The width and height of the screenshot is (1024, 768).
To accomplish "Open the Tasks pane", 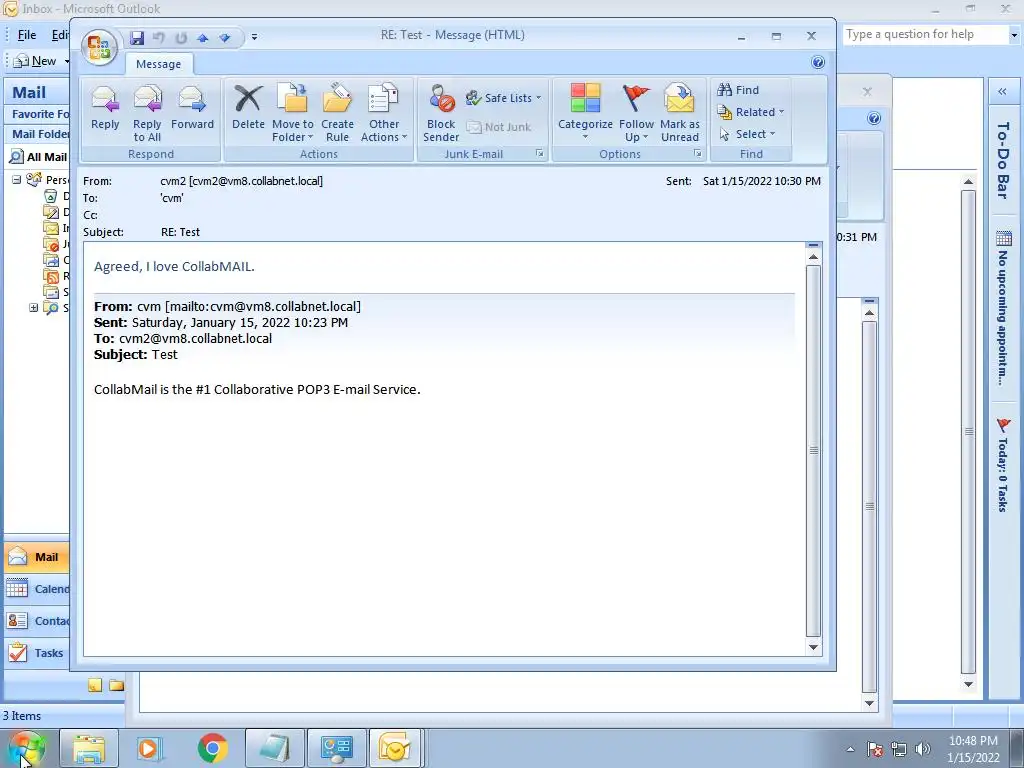I will [x=37, y=652].
